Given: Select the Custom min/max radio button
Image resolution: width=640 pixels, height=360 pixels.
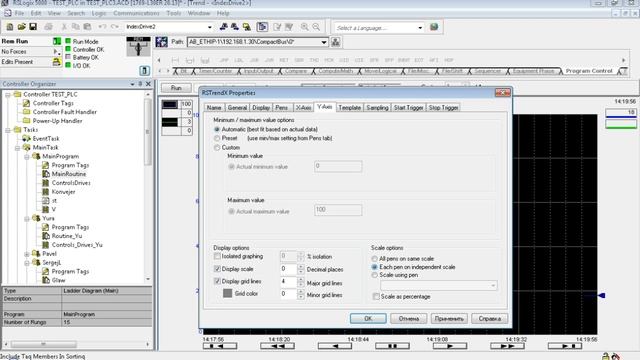Looking at the screenshot, I should [217, 147].
